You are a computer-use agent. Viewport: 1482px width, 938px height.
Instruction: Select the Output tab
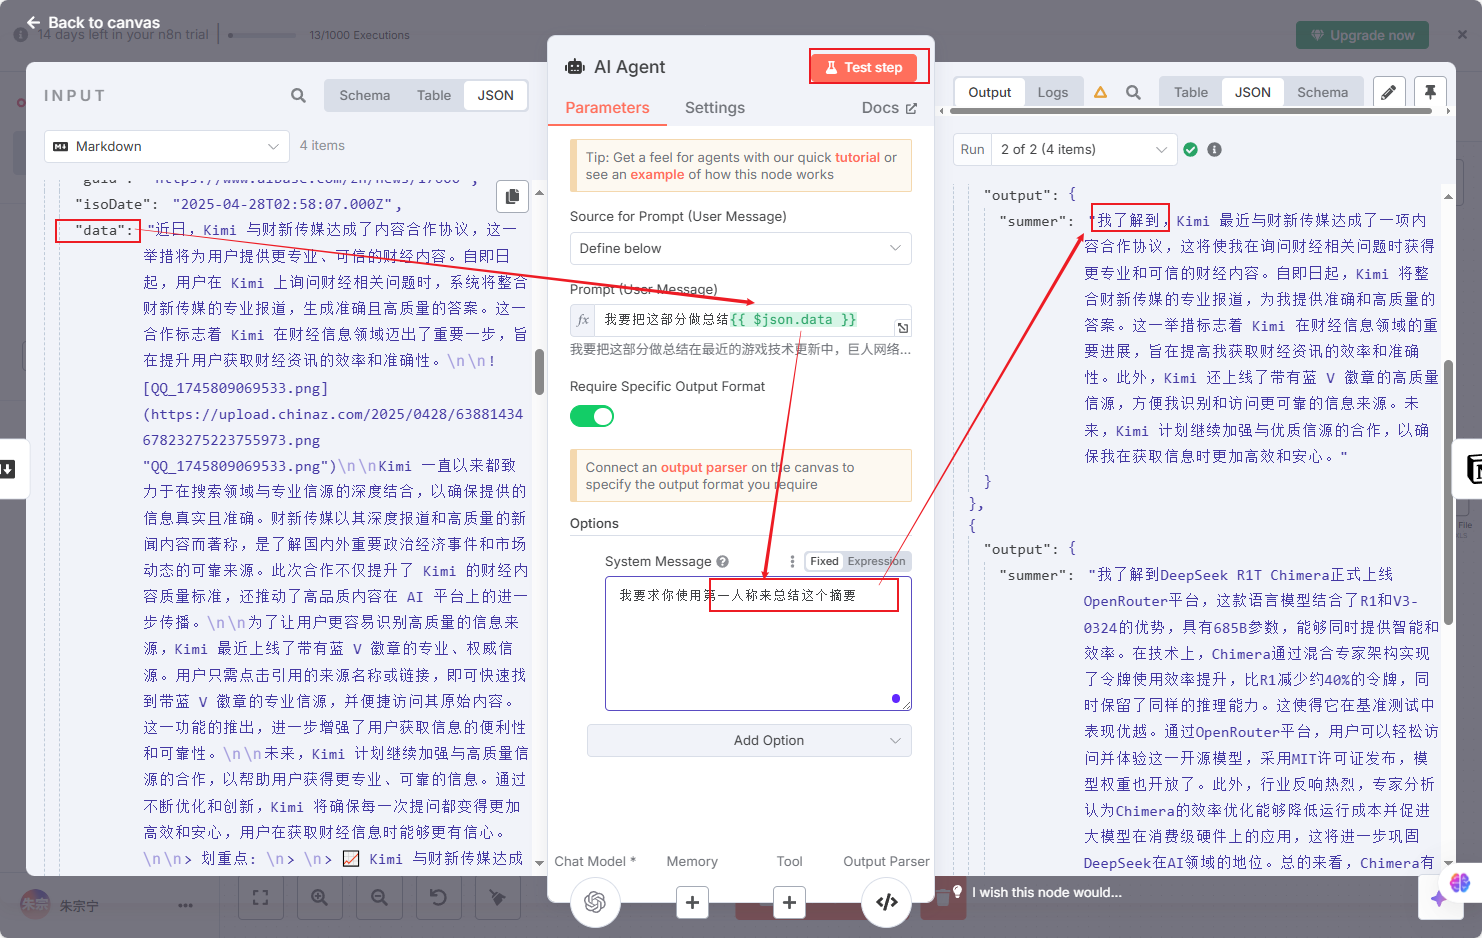(989, 92)
